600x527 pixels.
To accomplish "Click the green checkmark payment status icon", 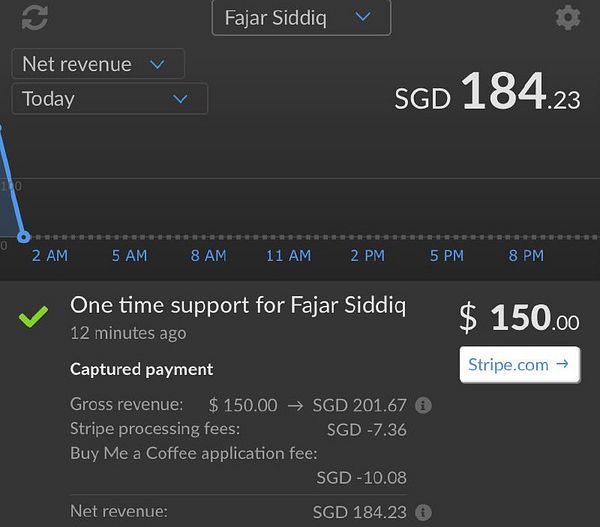I will point(34,318).
